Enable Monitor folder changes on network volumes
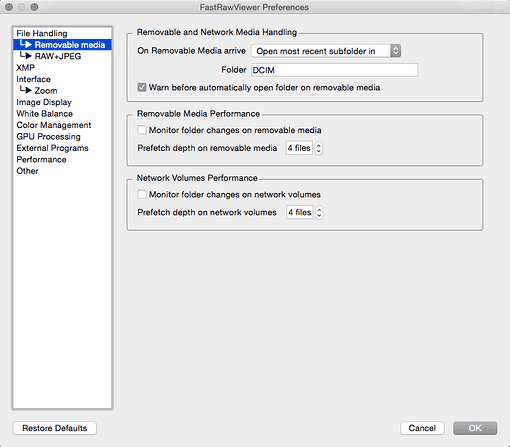The image size is (510, 447). click(142, 194)
